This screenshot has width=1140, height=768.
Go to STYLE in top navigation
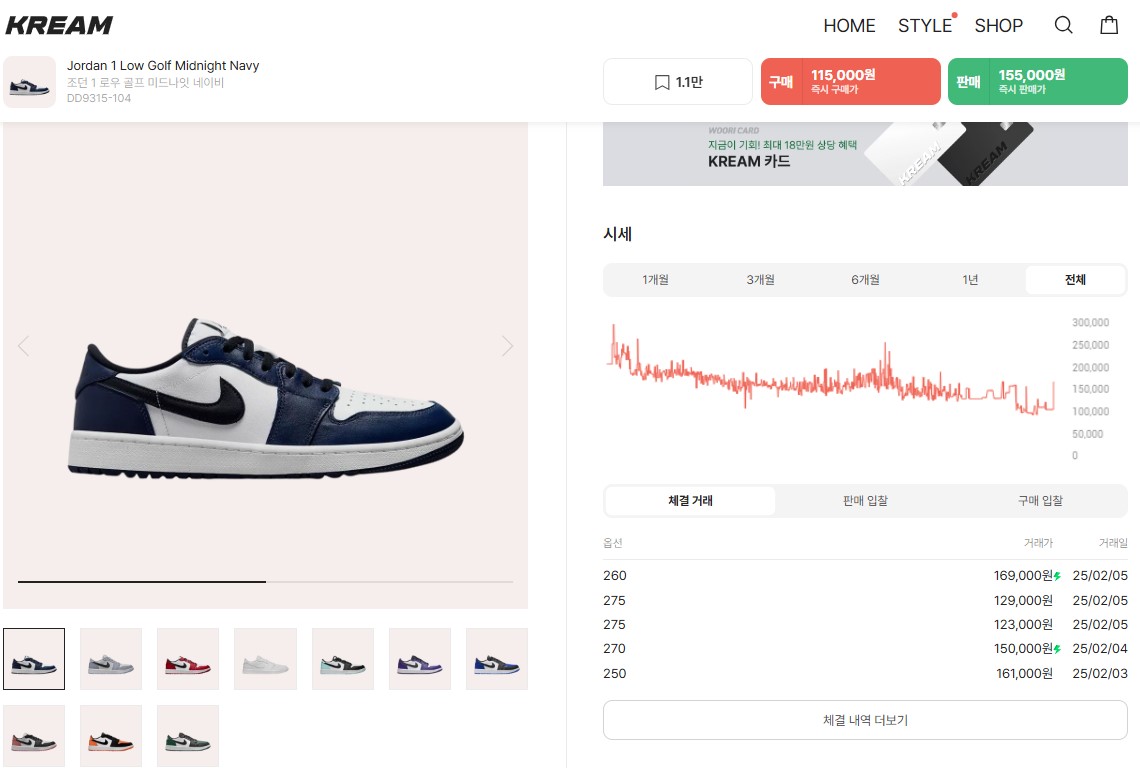pyautogui.click(x=925, y=25)
